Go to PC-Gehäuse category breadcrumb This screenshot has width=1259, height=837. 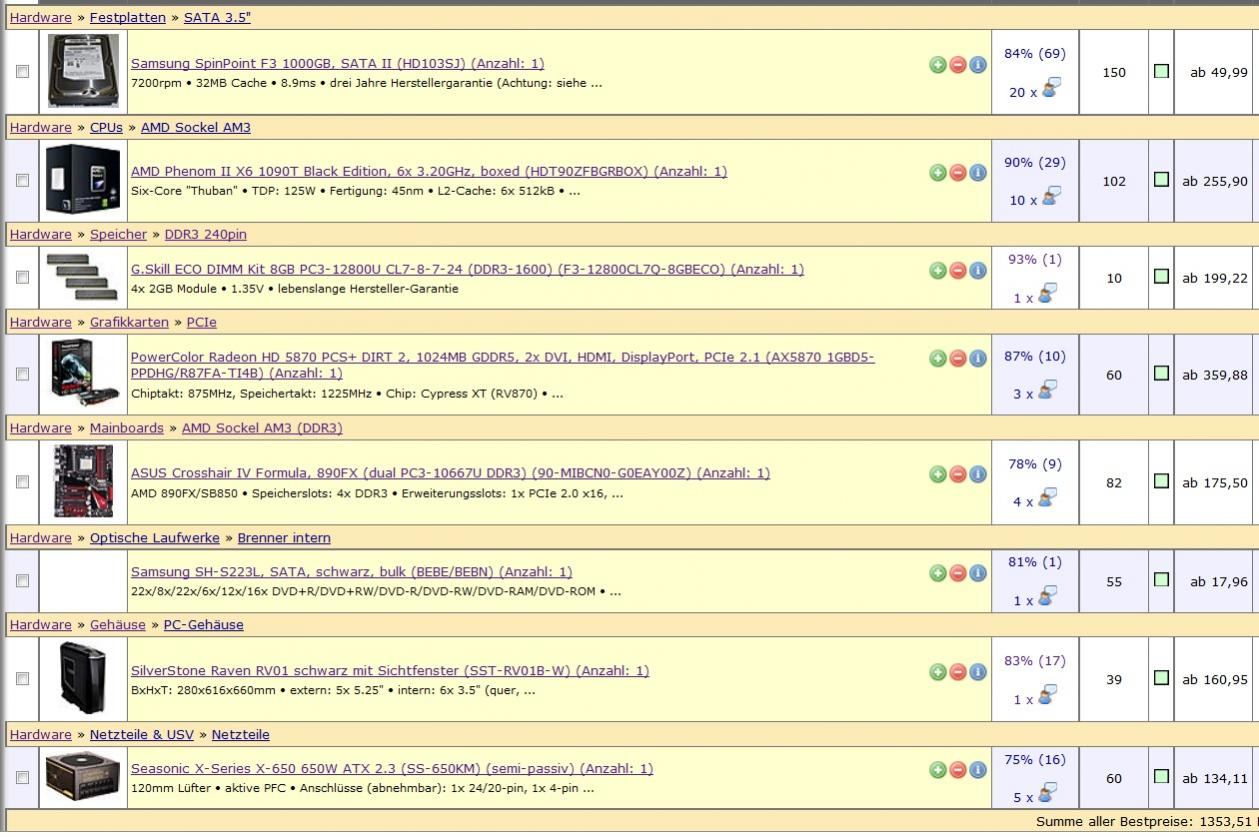tap(203, 625)
